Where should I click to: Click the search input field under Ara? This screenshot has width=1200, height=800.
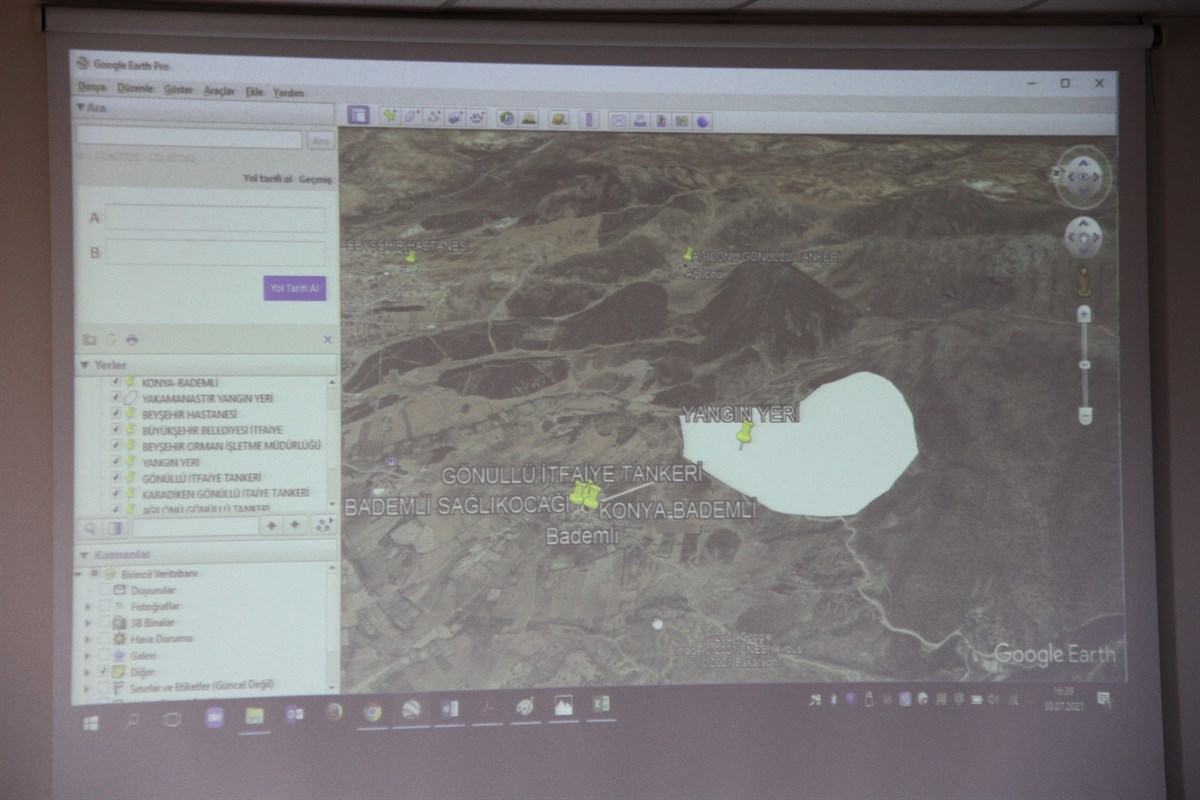[190, 139]
